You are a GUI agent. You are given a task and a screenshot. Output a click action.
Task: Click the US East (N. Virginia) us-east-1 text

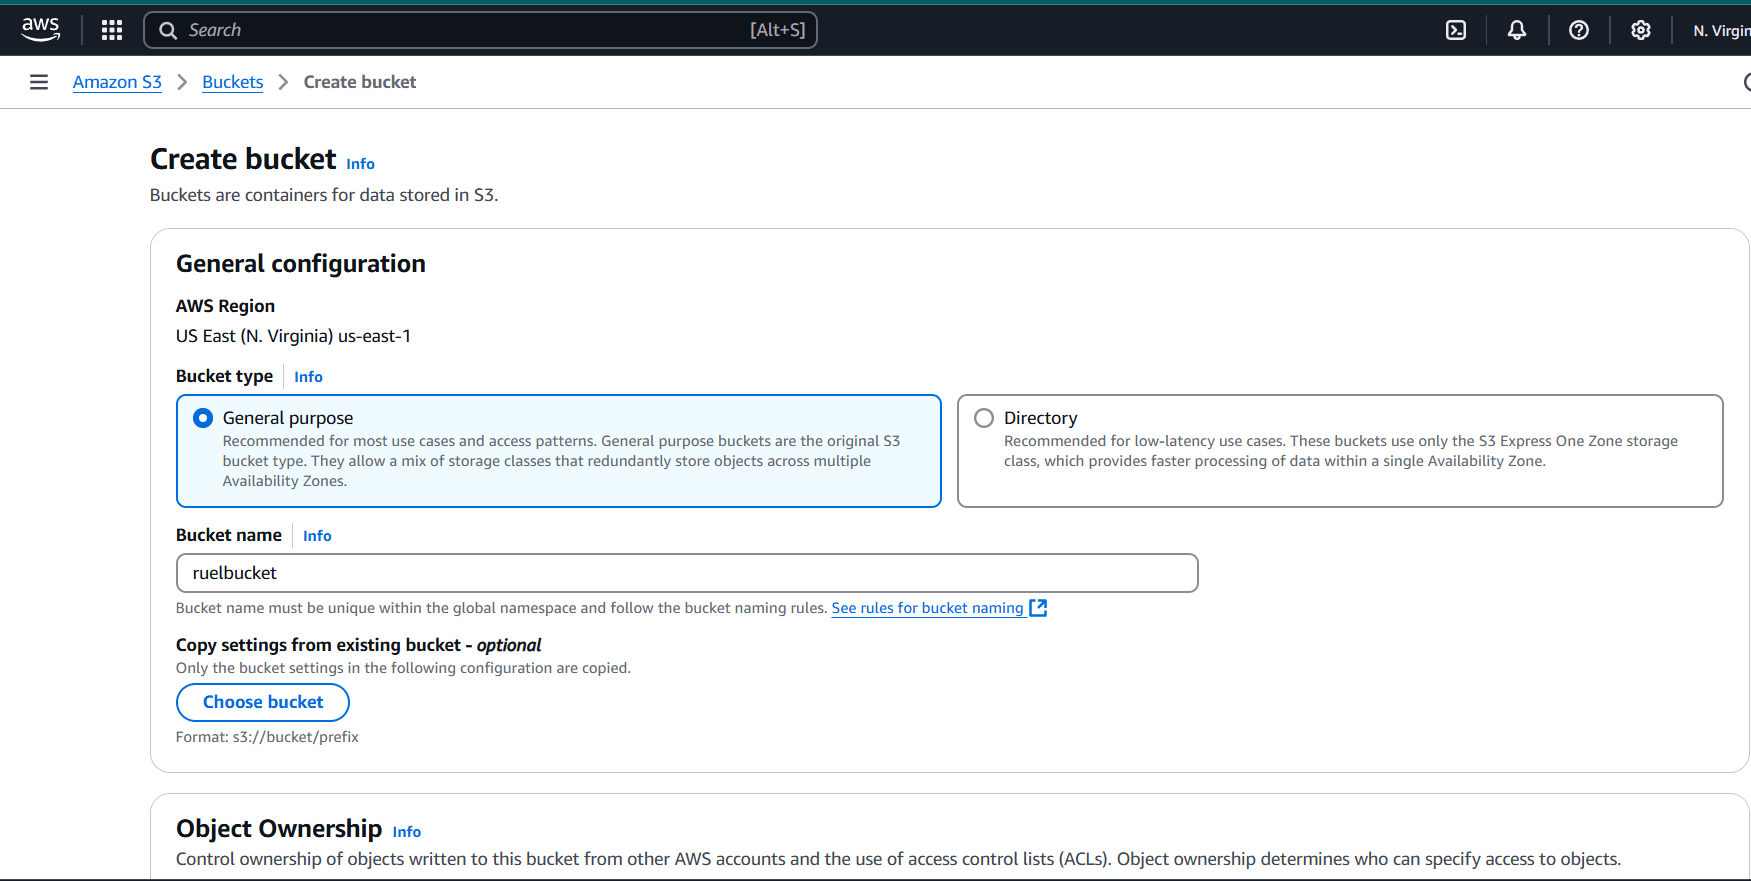click(x=293, y=336)
